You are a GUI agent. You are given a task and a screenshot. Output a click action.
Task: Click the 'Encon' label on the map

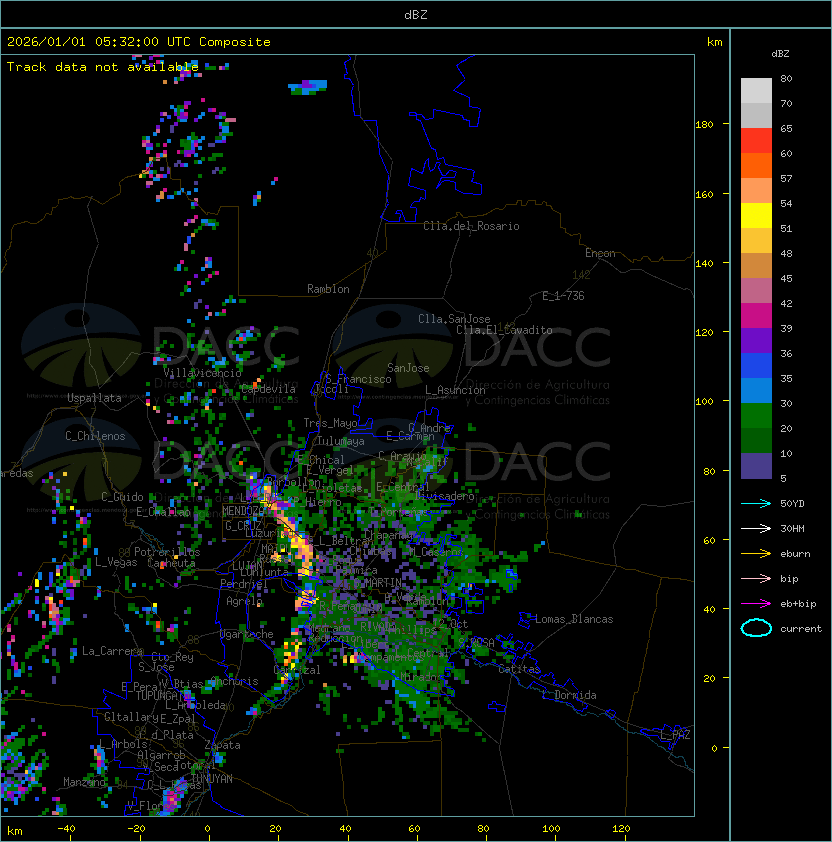(600, 253)
